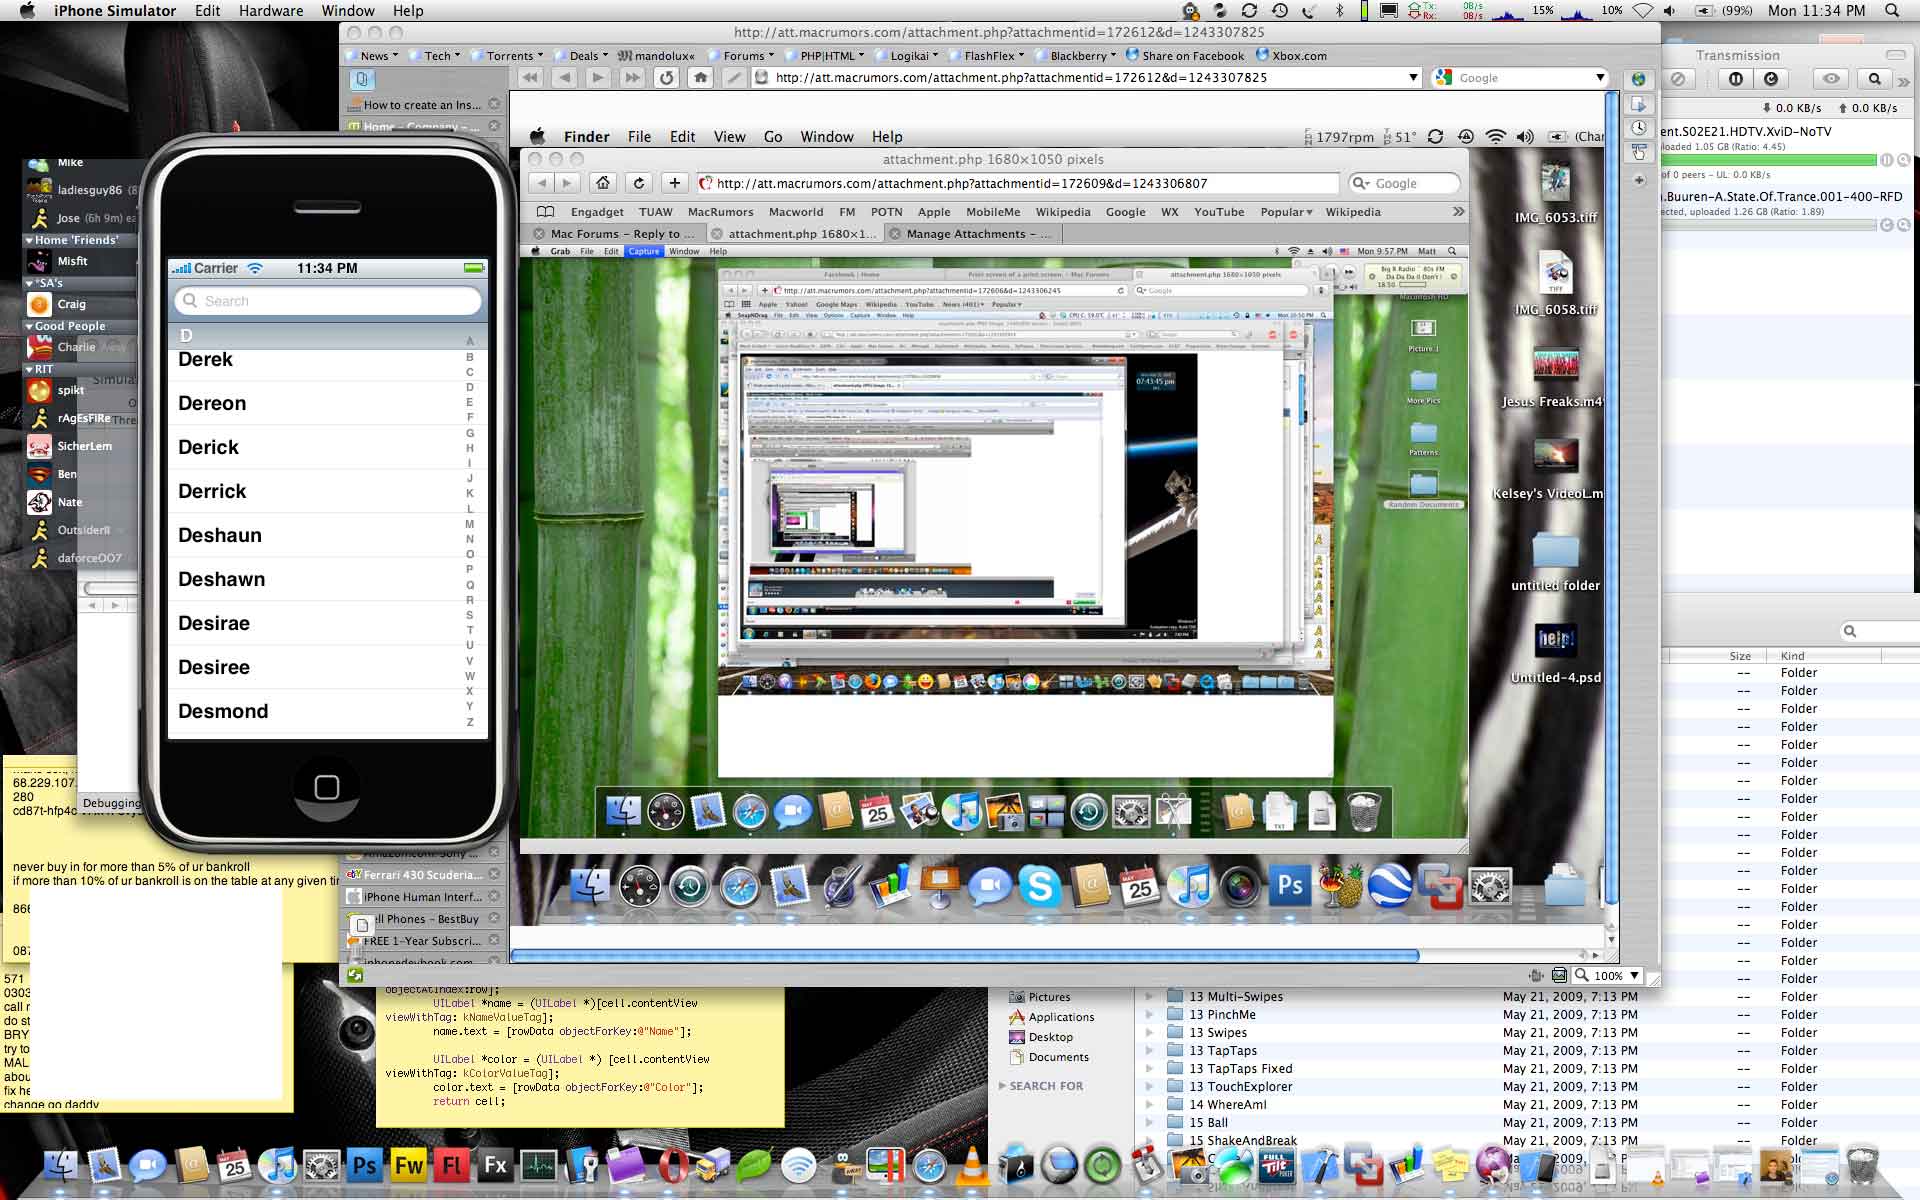This screenshot has width=1920, height=1200.
Task: Toggle the tab drawer button in the outer browser
Action: click(362, 79)
